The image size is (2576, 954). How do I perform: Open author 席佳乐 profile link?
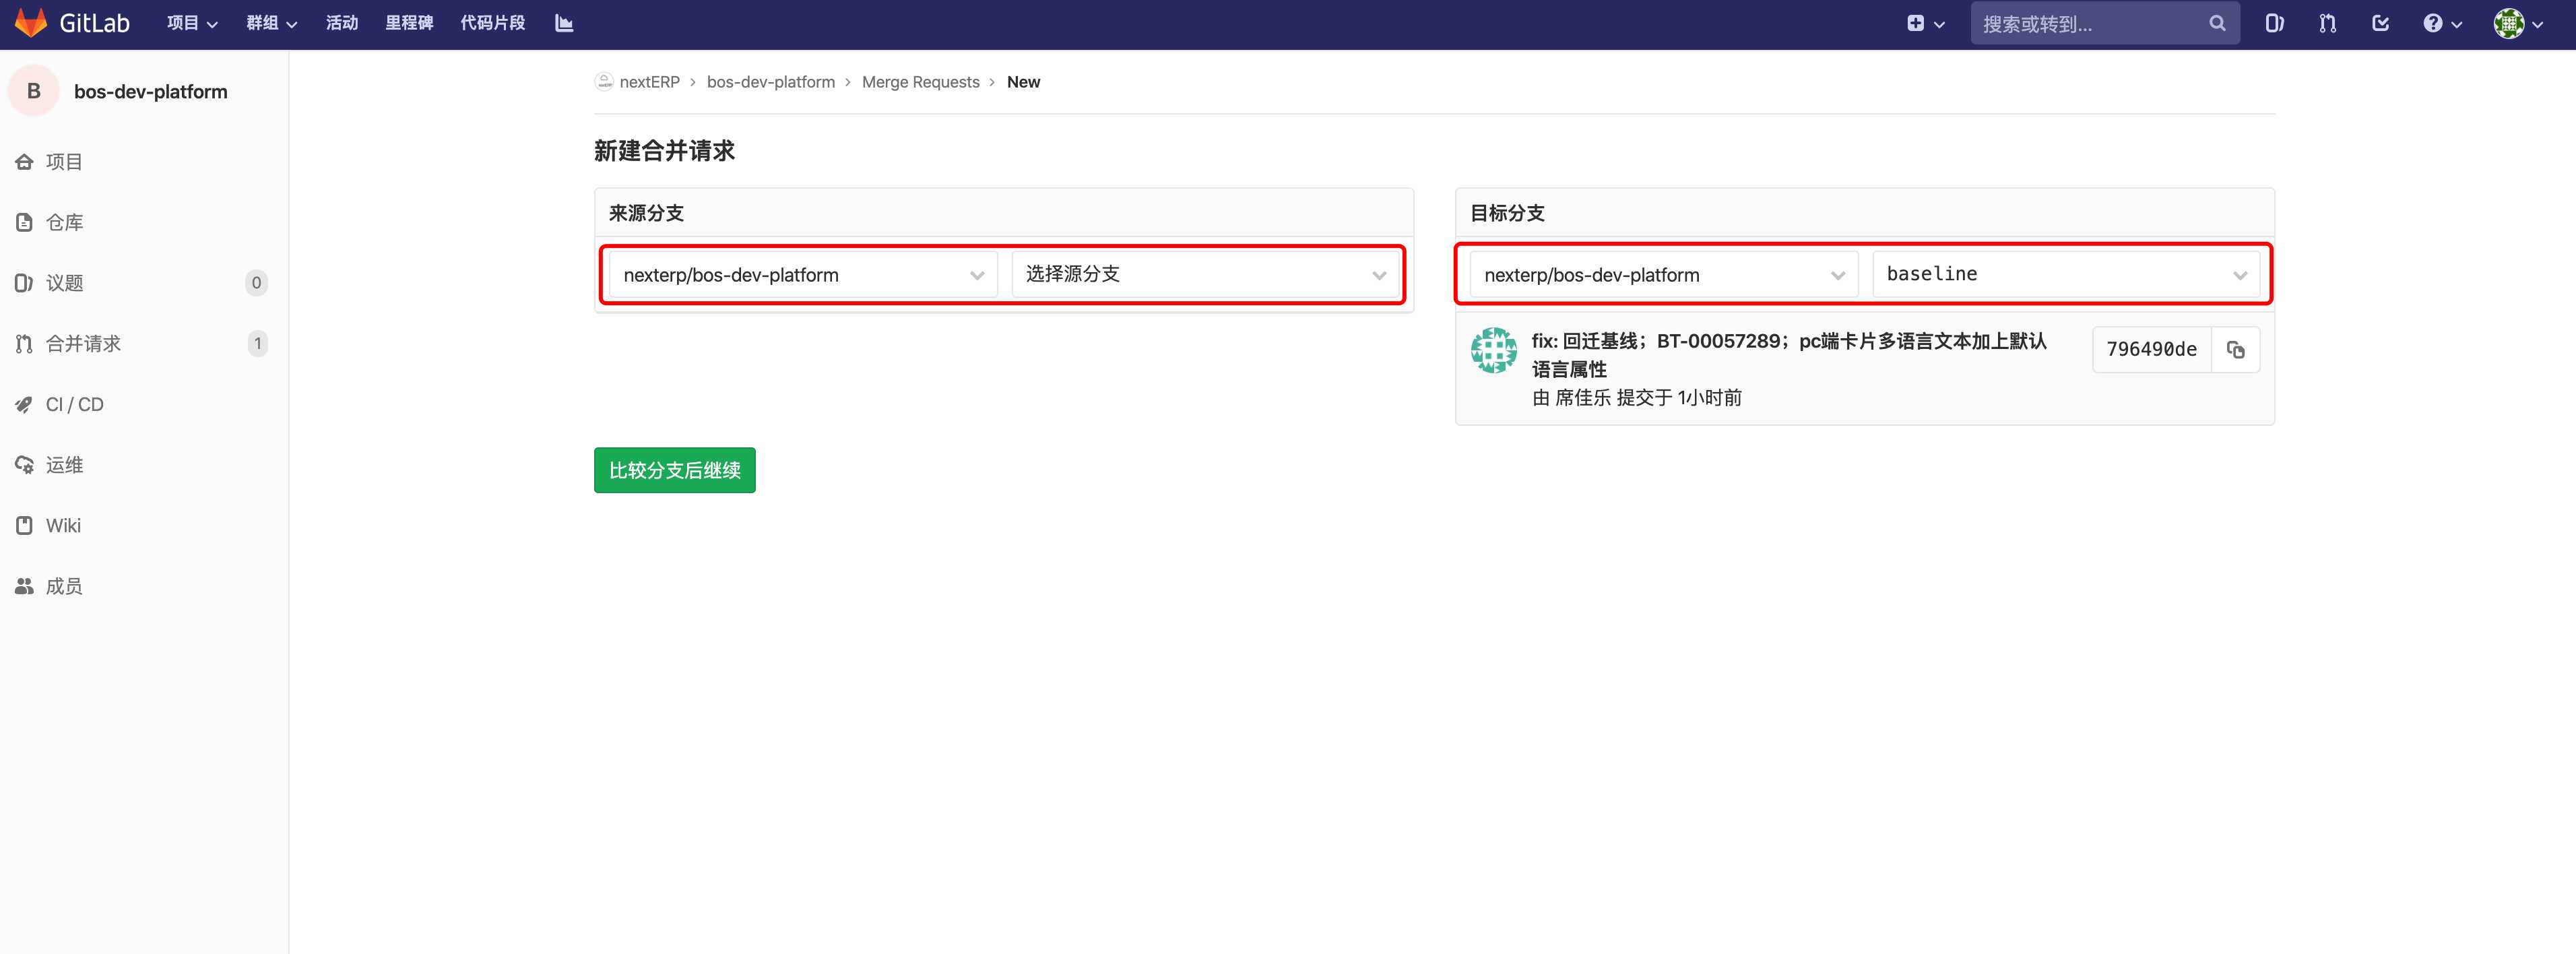coord(1583,398)
